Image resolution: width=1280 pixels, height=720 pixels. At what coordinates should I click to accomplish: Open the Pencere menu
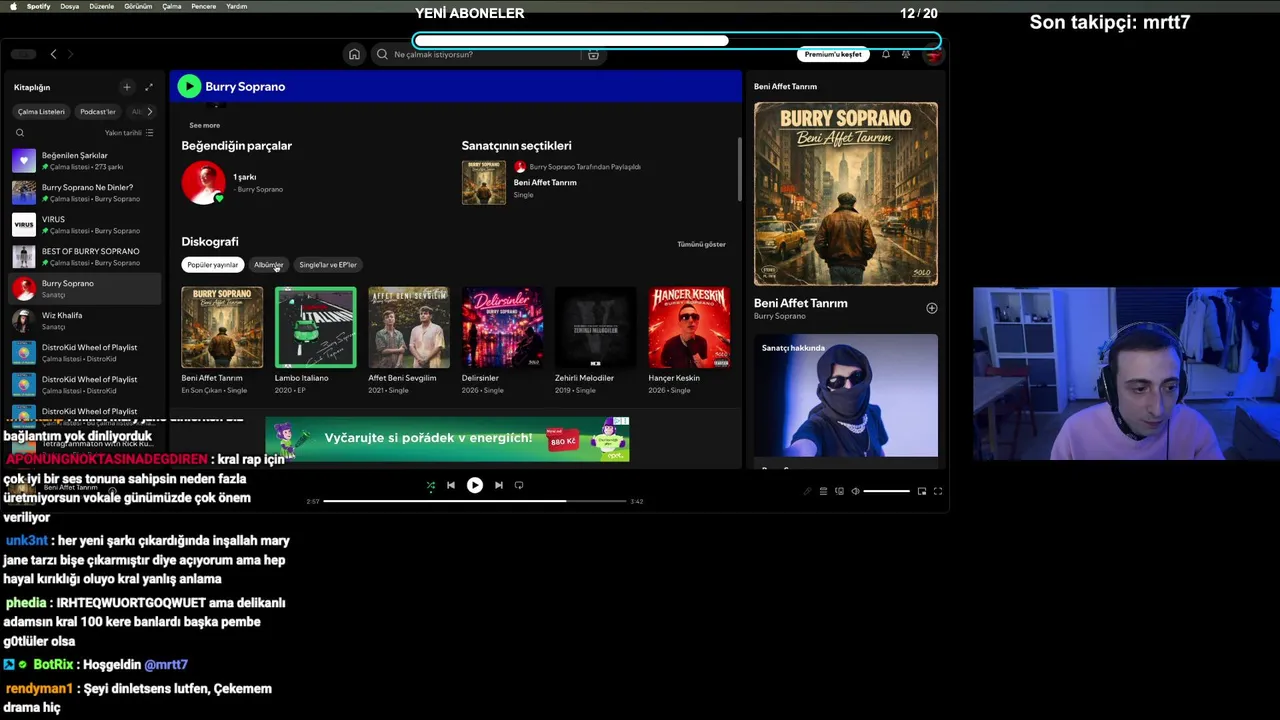point(203,6)
